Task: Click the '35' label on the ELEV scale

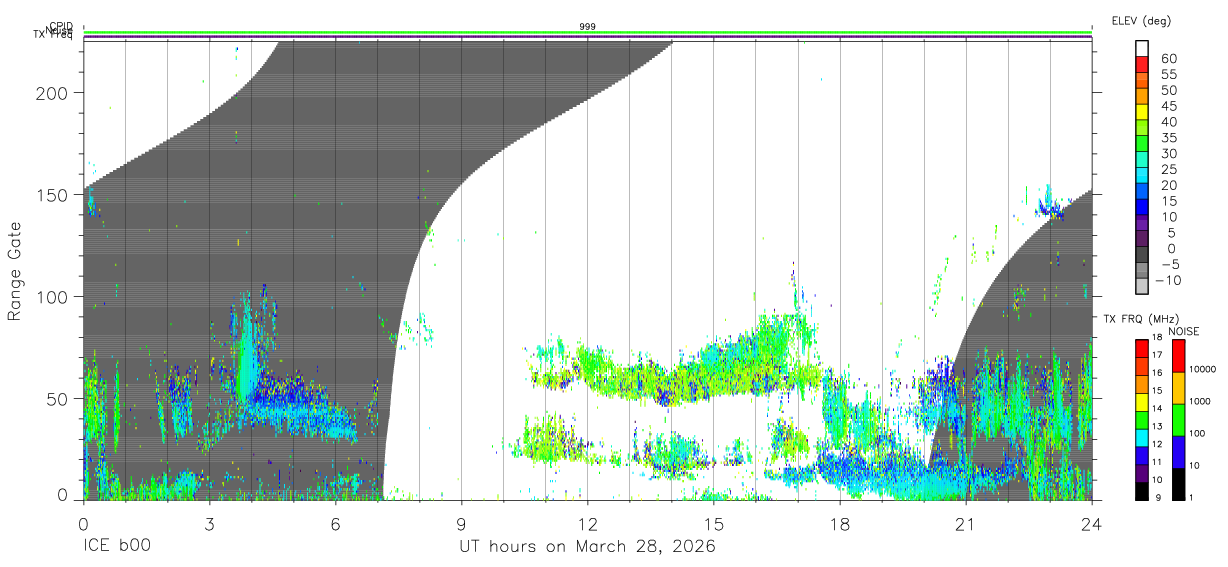Action: [x=1169, y=138]
